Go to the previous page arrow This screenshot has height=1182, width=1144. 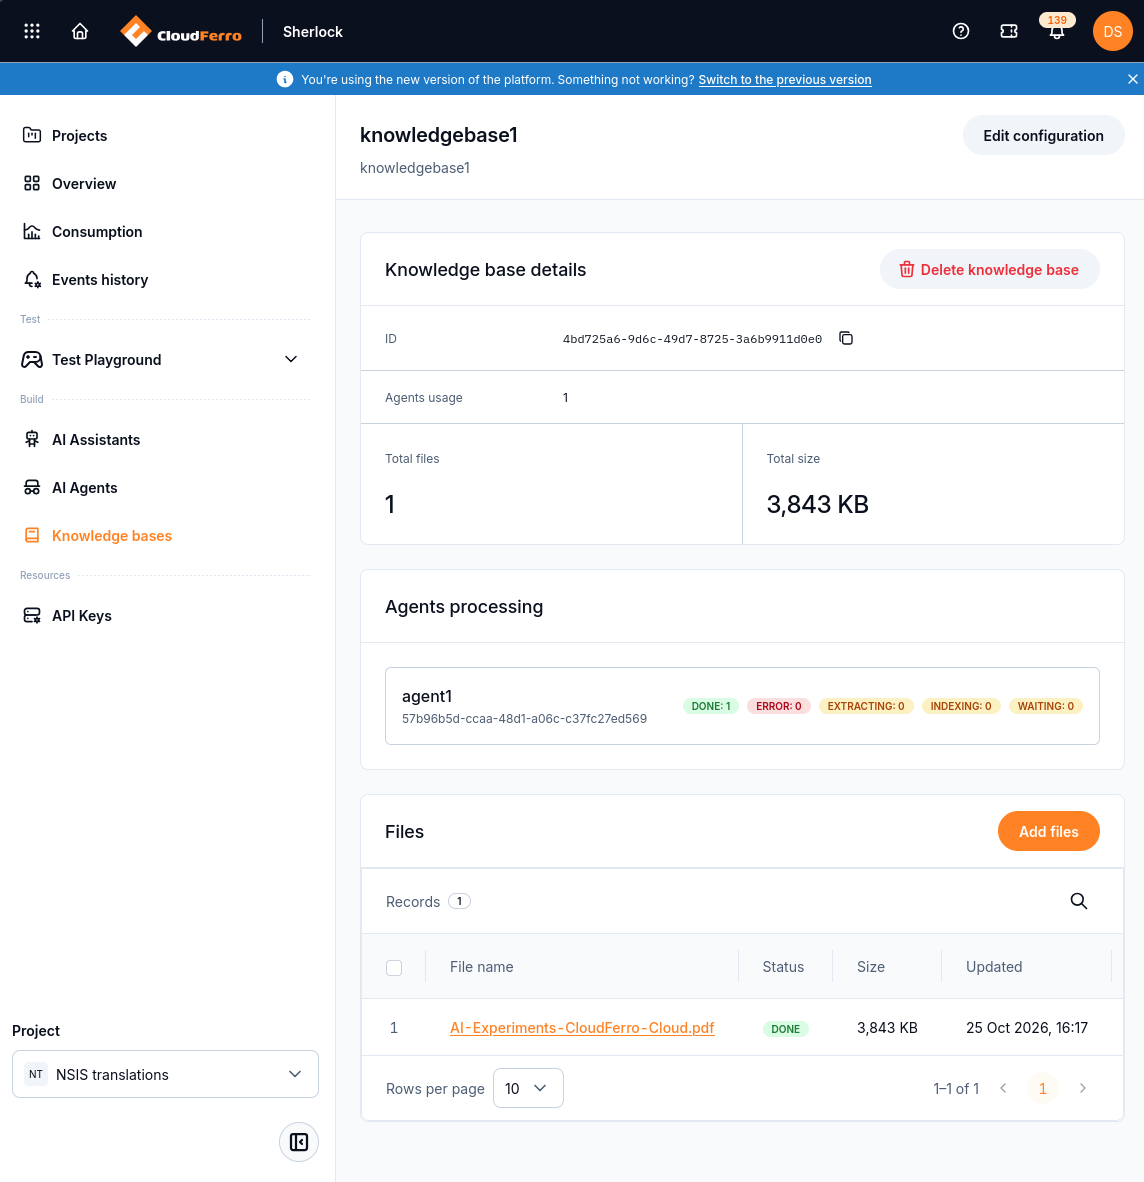tap(1003, 1088)
